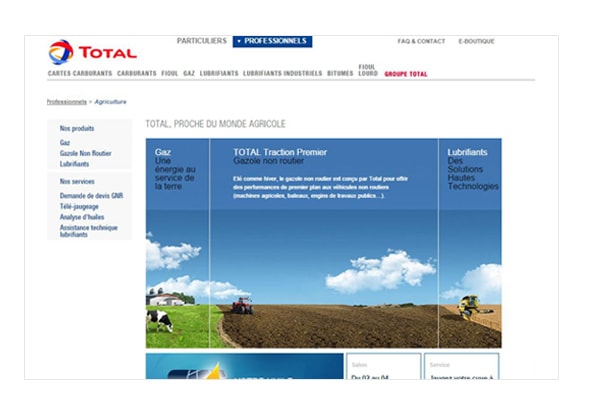Go to E-Boutique
Screen dimensions: 600x400
point(476,41)
